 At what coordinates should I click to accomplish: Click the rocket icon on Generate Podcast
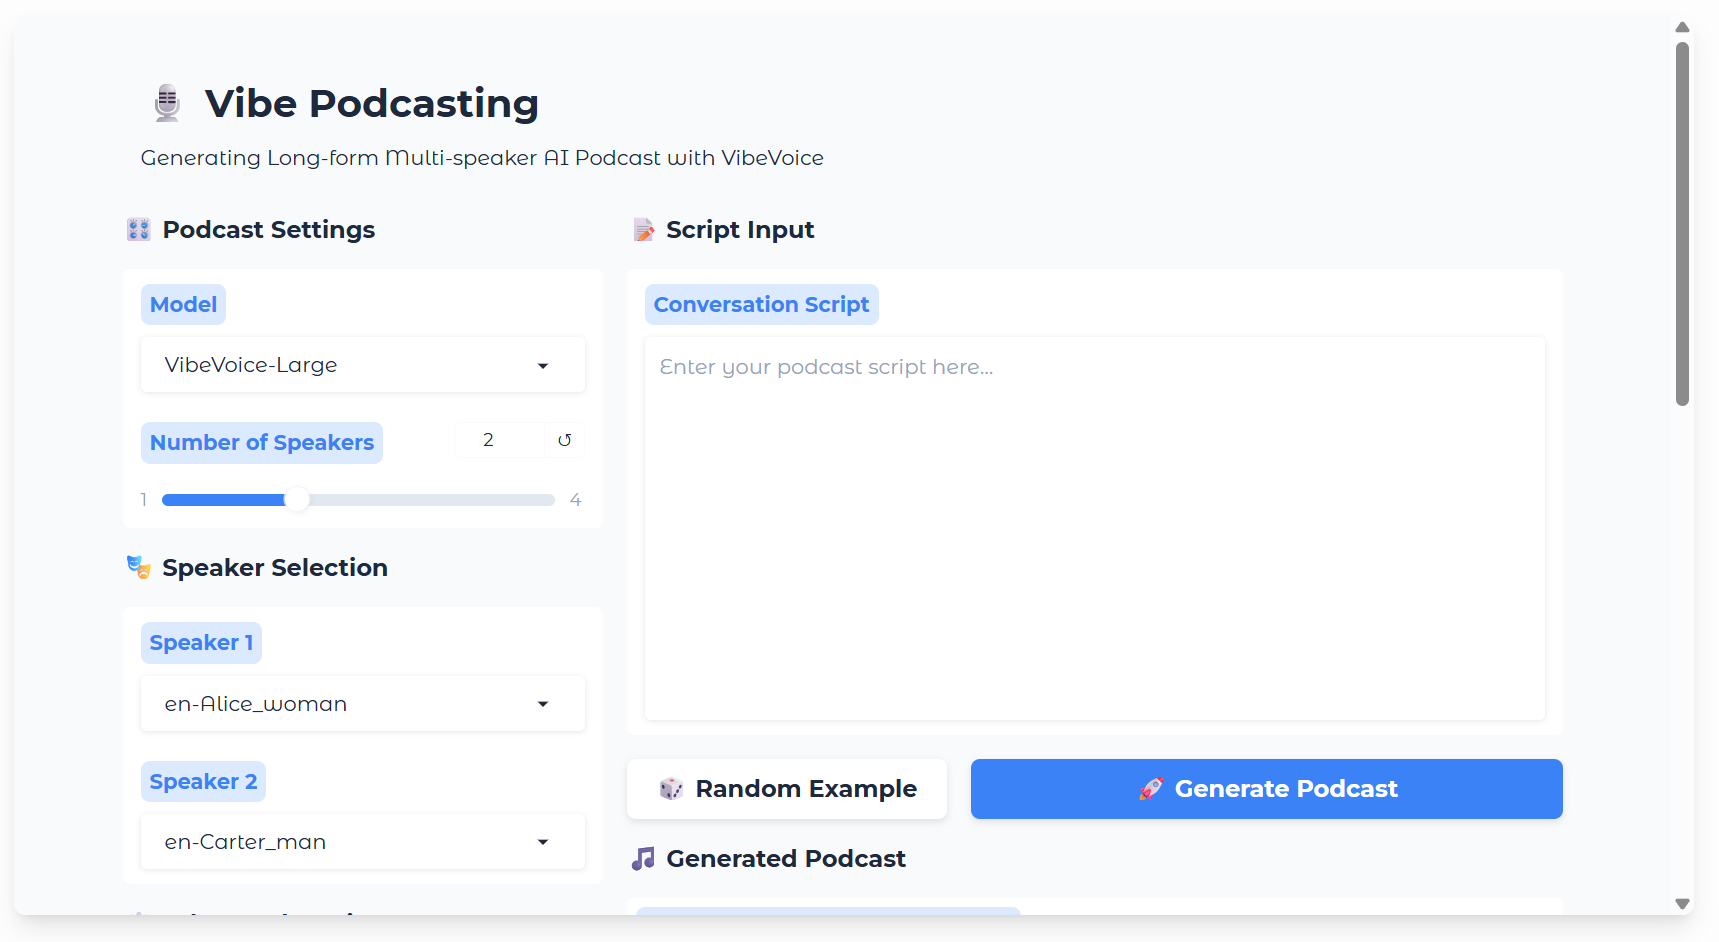click(1151, 789)
